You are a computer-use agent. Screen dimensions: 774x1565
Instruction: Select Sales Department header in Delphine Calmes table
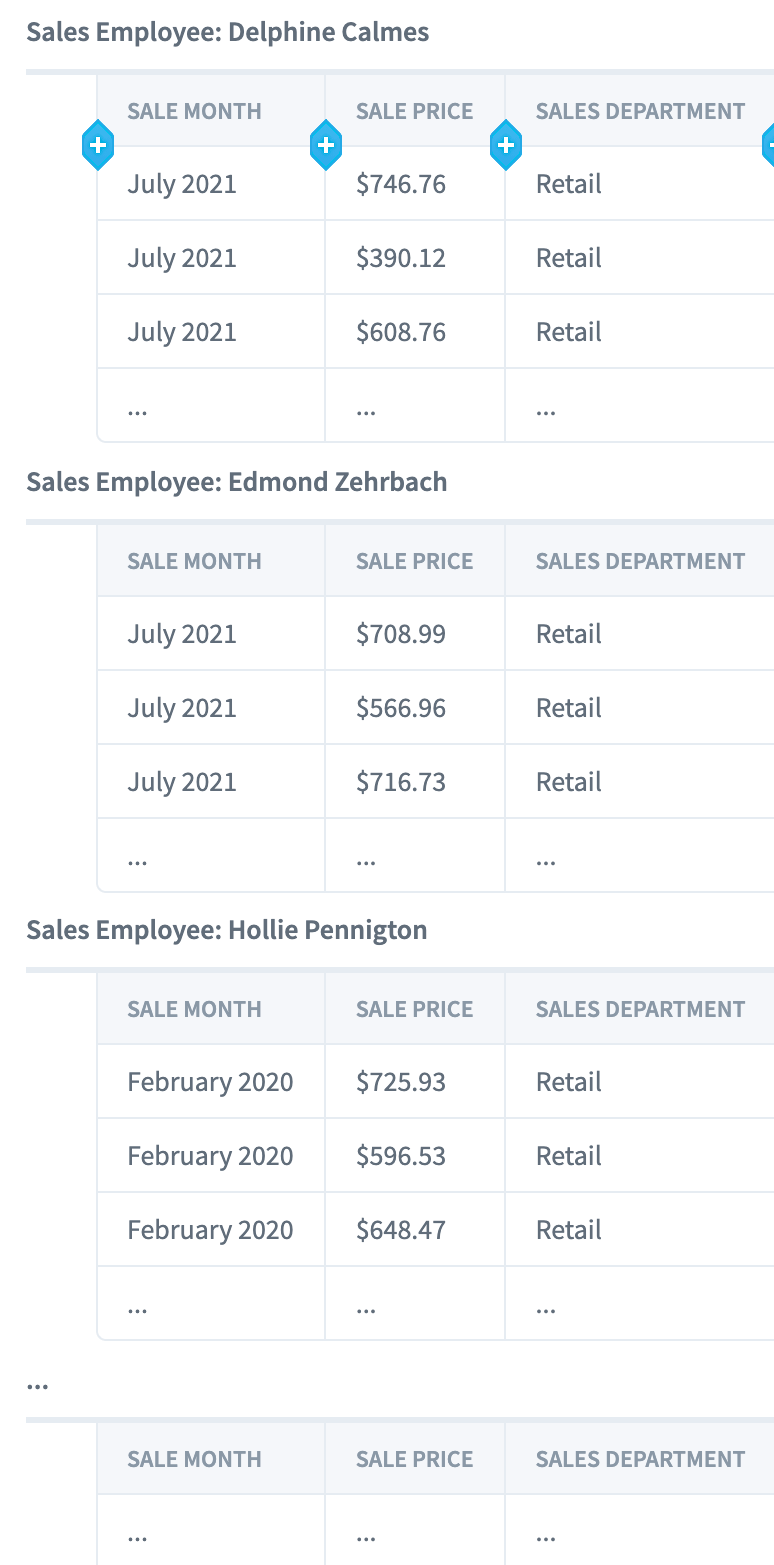tap(640, 111)
